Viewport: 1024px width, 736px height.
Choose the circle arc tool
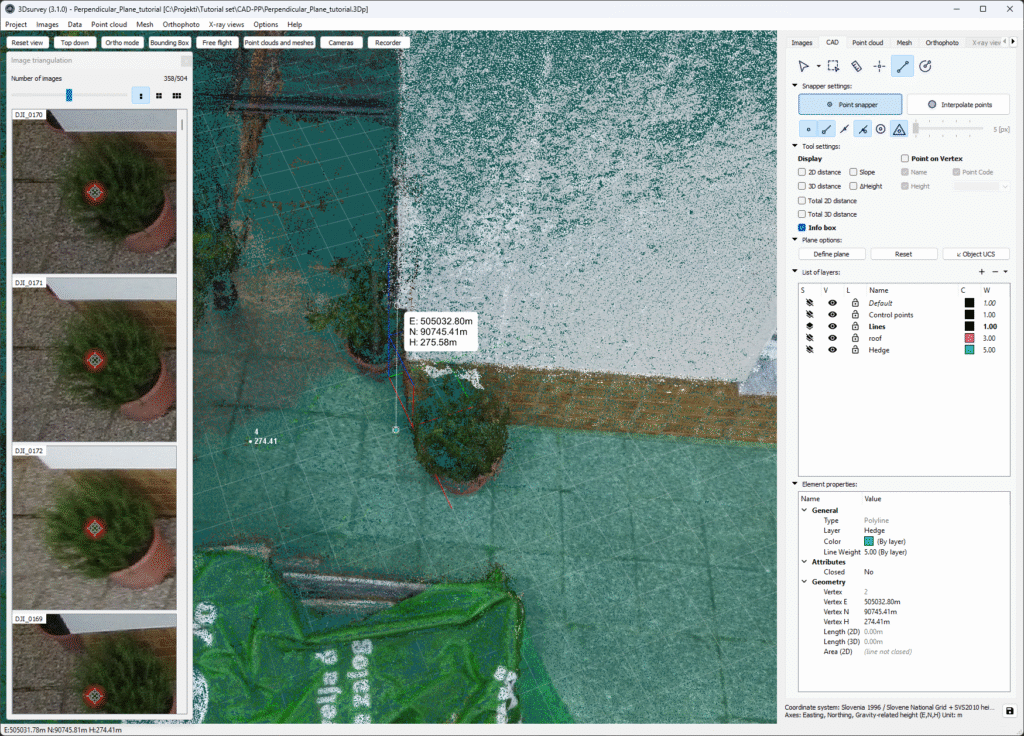[x=925, y=66]
